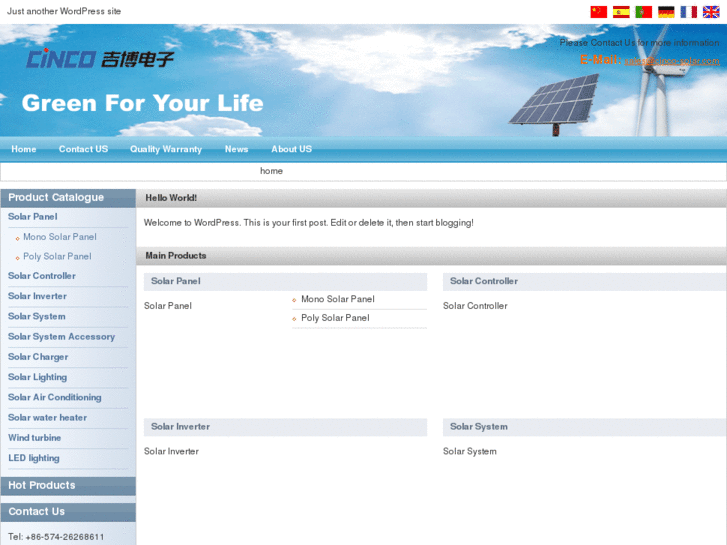Click the Product Catalogue sidebar header
Image resolution: width=727 pixels, height=545 pixels.
[68, 198]
